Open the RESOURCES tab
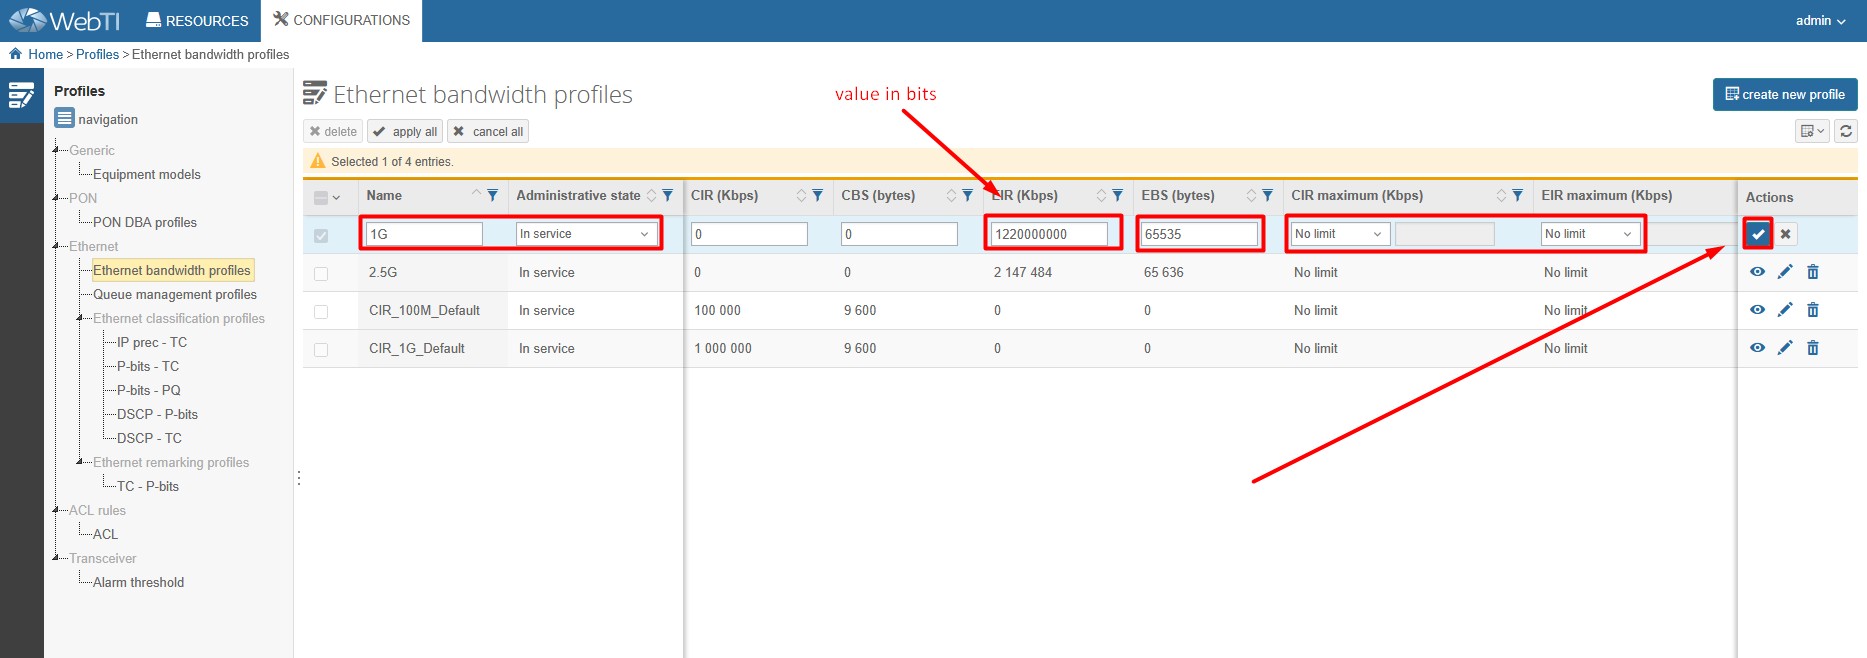Image resolution: width=1867 pixels, height=658 pixels. tap(197, 21)
